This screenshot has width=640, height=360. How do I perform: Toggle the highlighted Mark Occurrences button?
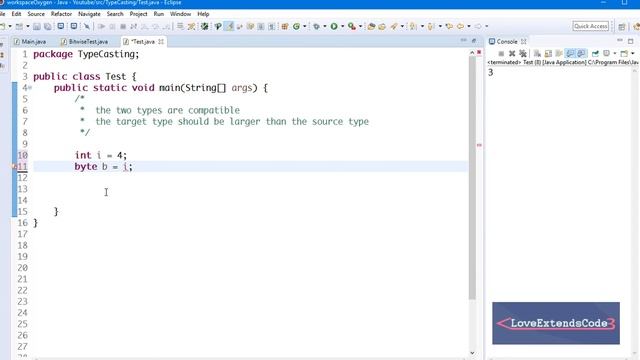coord(229,27)
